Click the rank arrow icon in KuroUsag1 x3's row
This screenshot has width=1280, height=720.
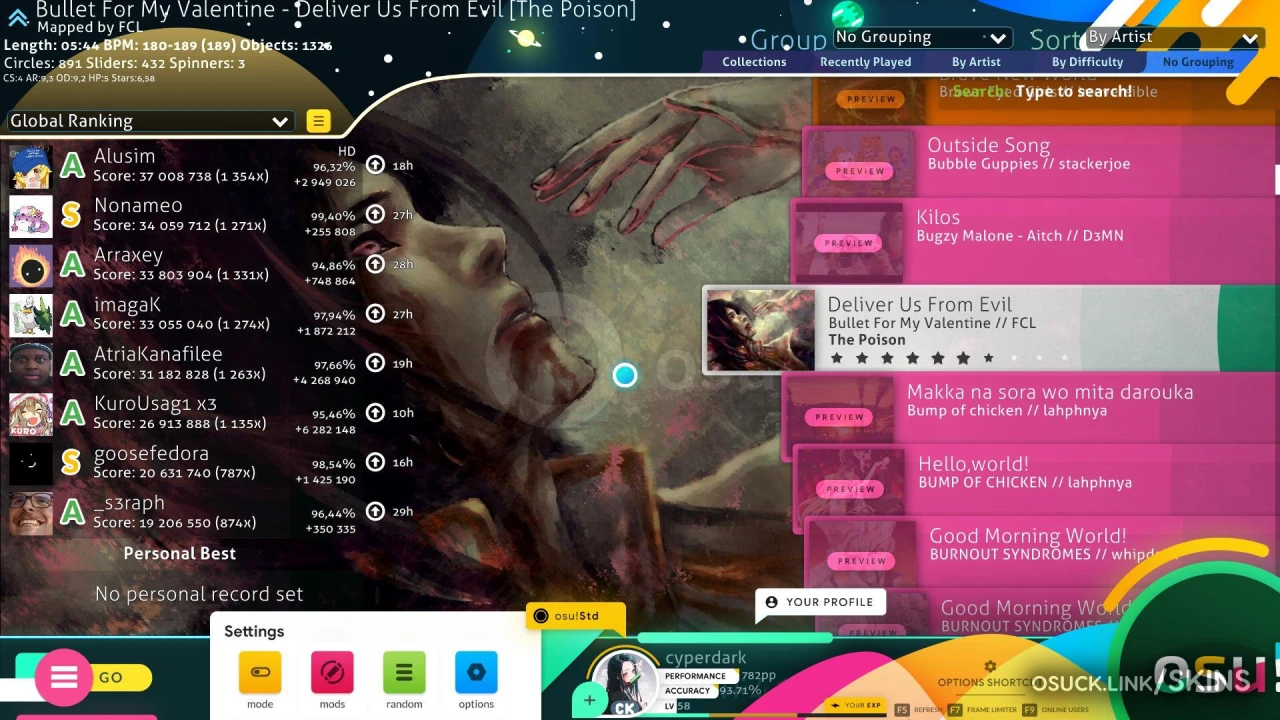(x=375, y=413)
